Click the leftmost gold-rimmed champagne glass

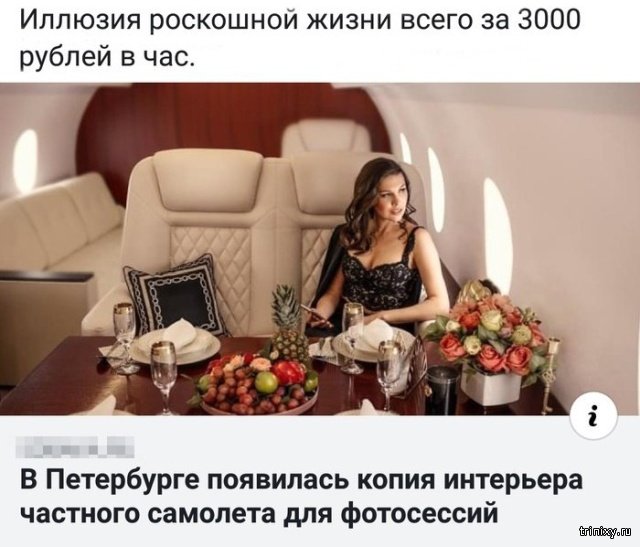pyautogui.click(x=126, y=336)
